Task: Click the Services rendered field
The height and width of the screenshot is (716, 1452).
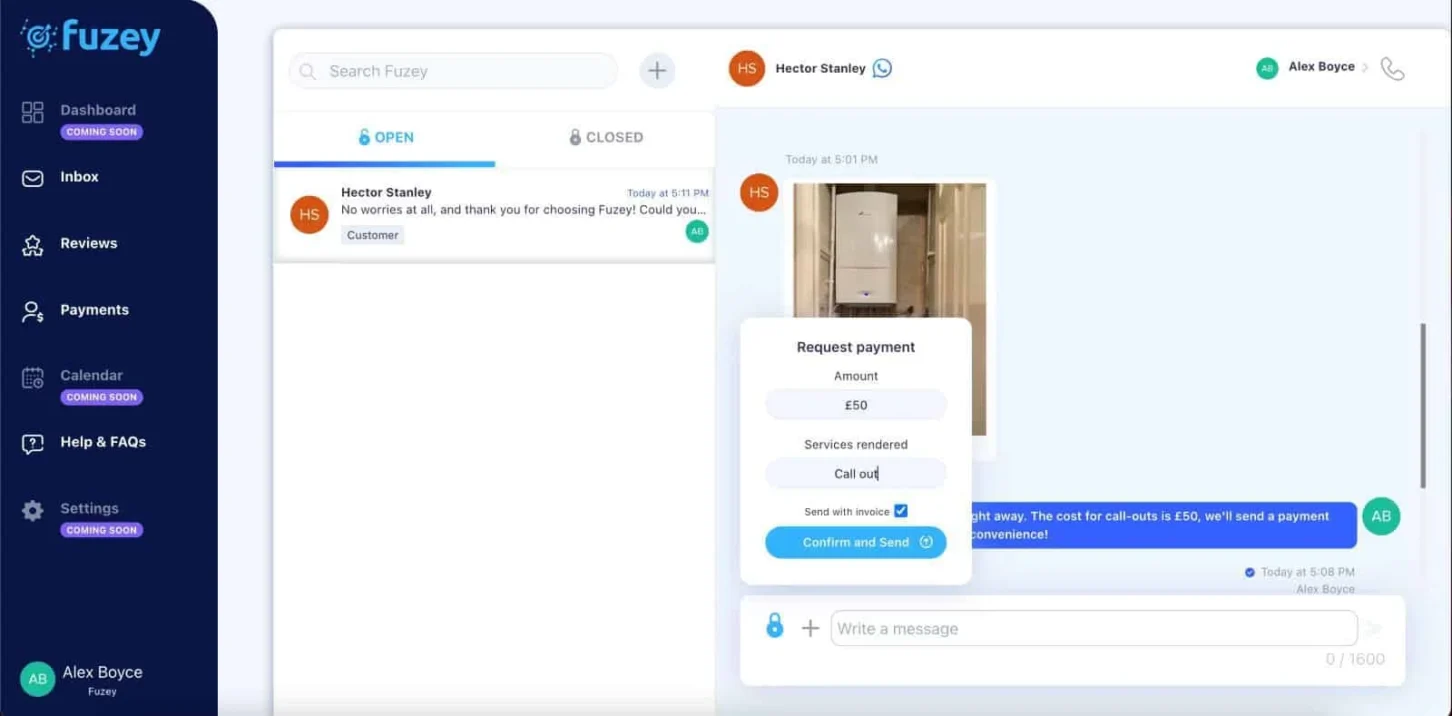Action: coord(856,474)
